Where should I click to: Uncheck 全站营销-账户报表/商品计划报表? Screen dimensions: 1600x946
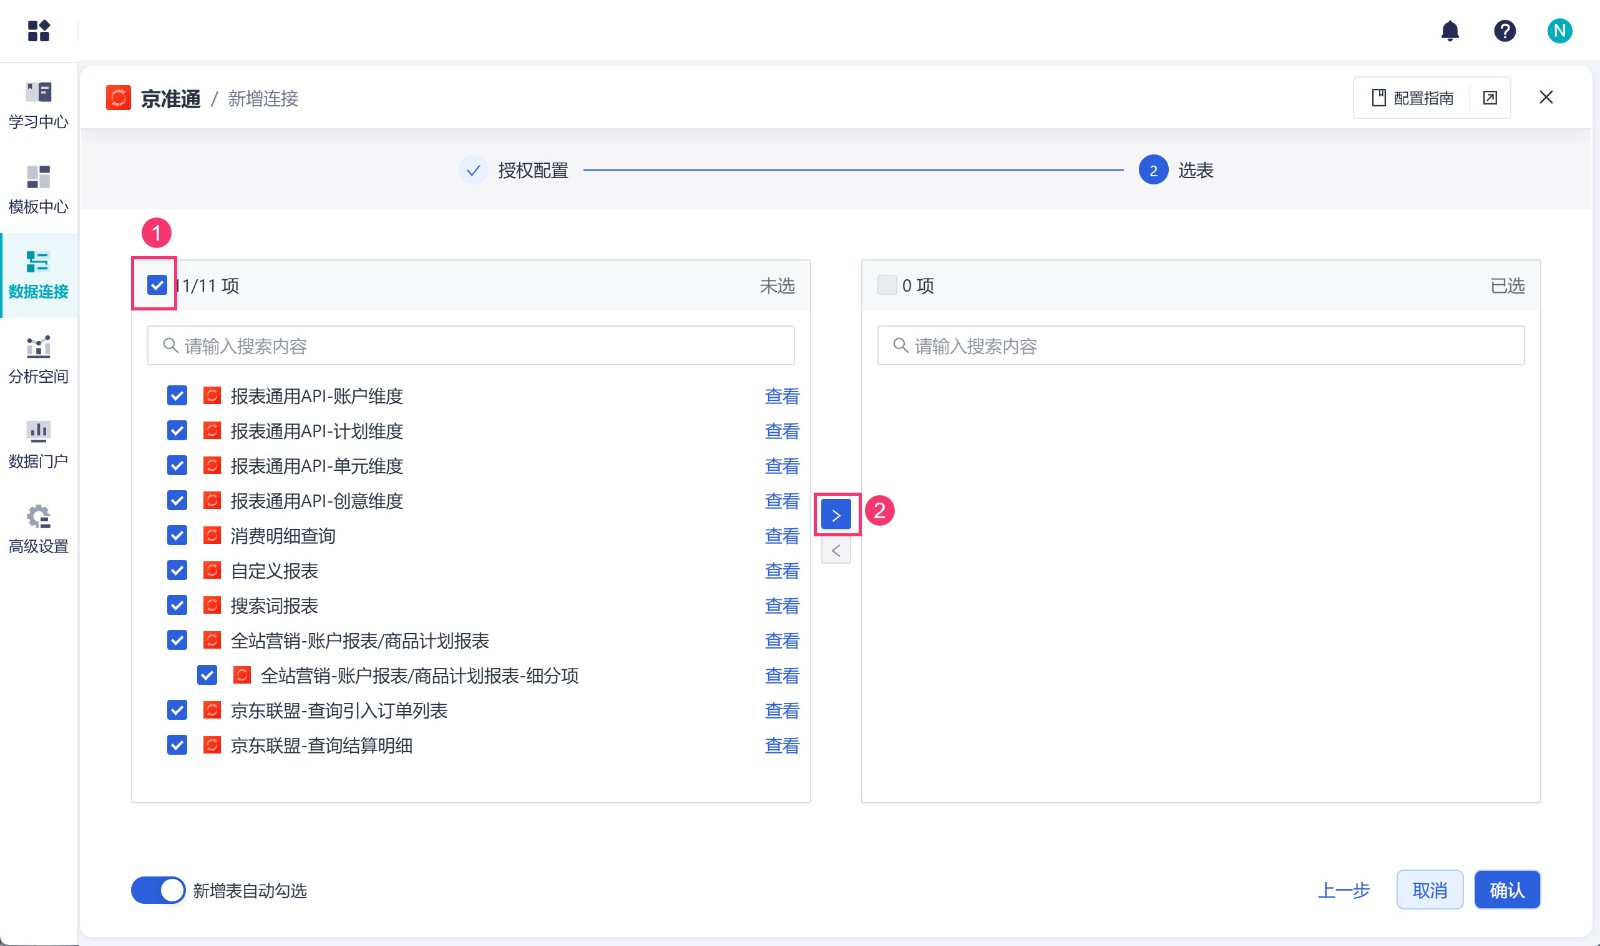[177, 640]
